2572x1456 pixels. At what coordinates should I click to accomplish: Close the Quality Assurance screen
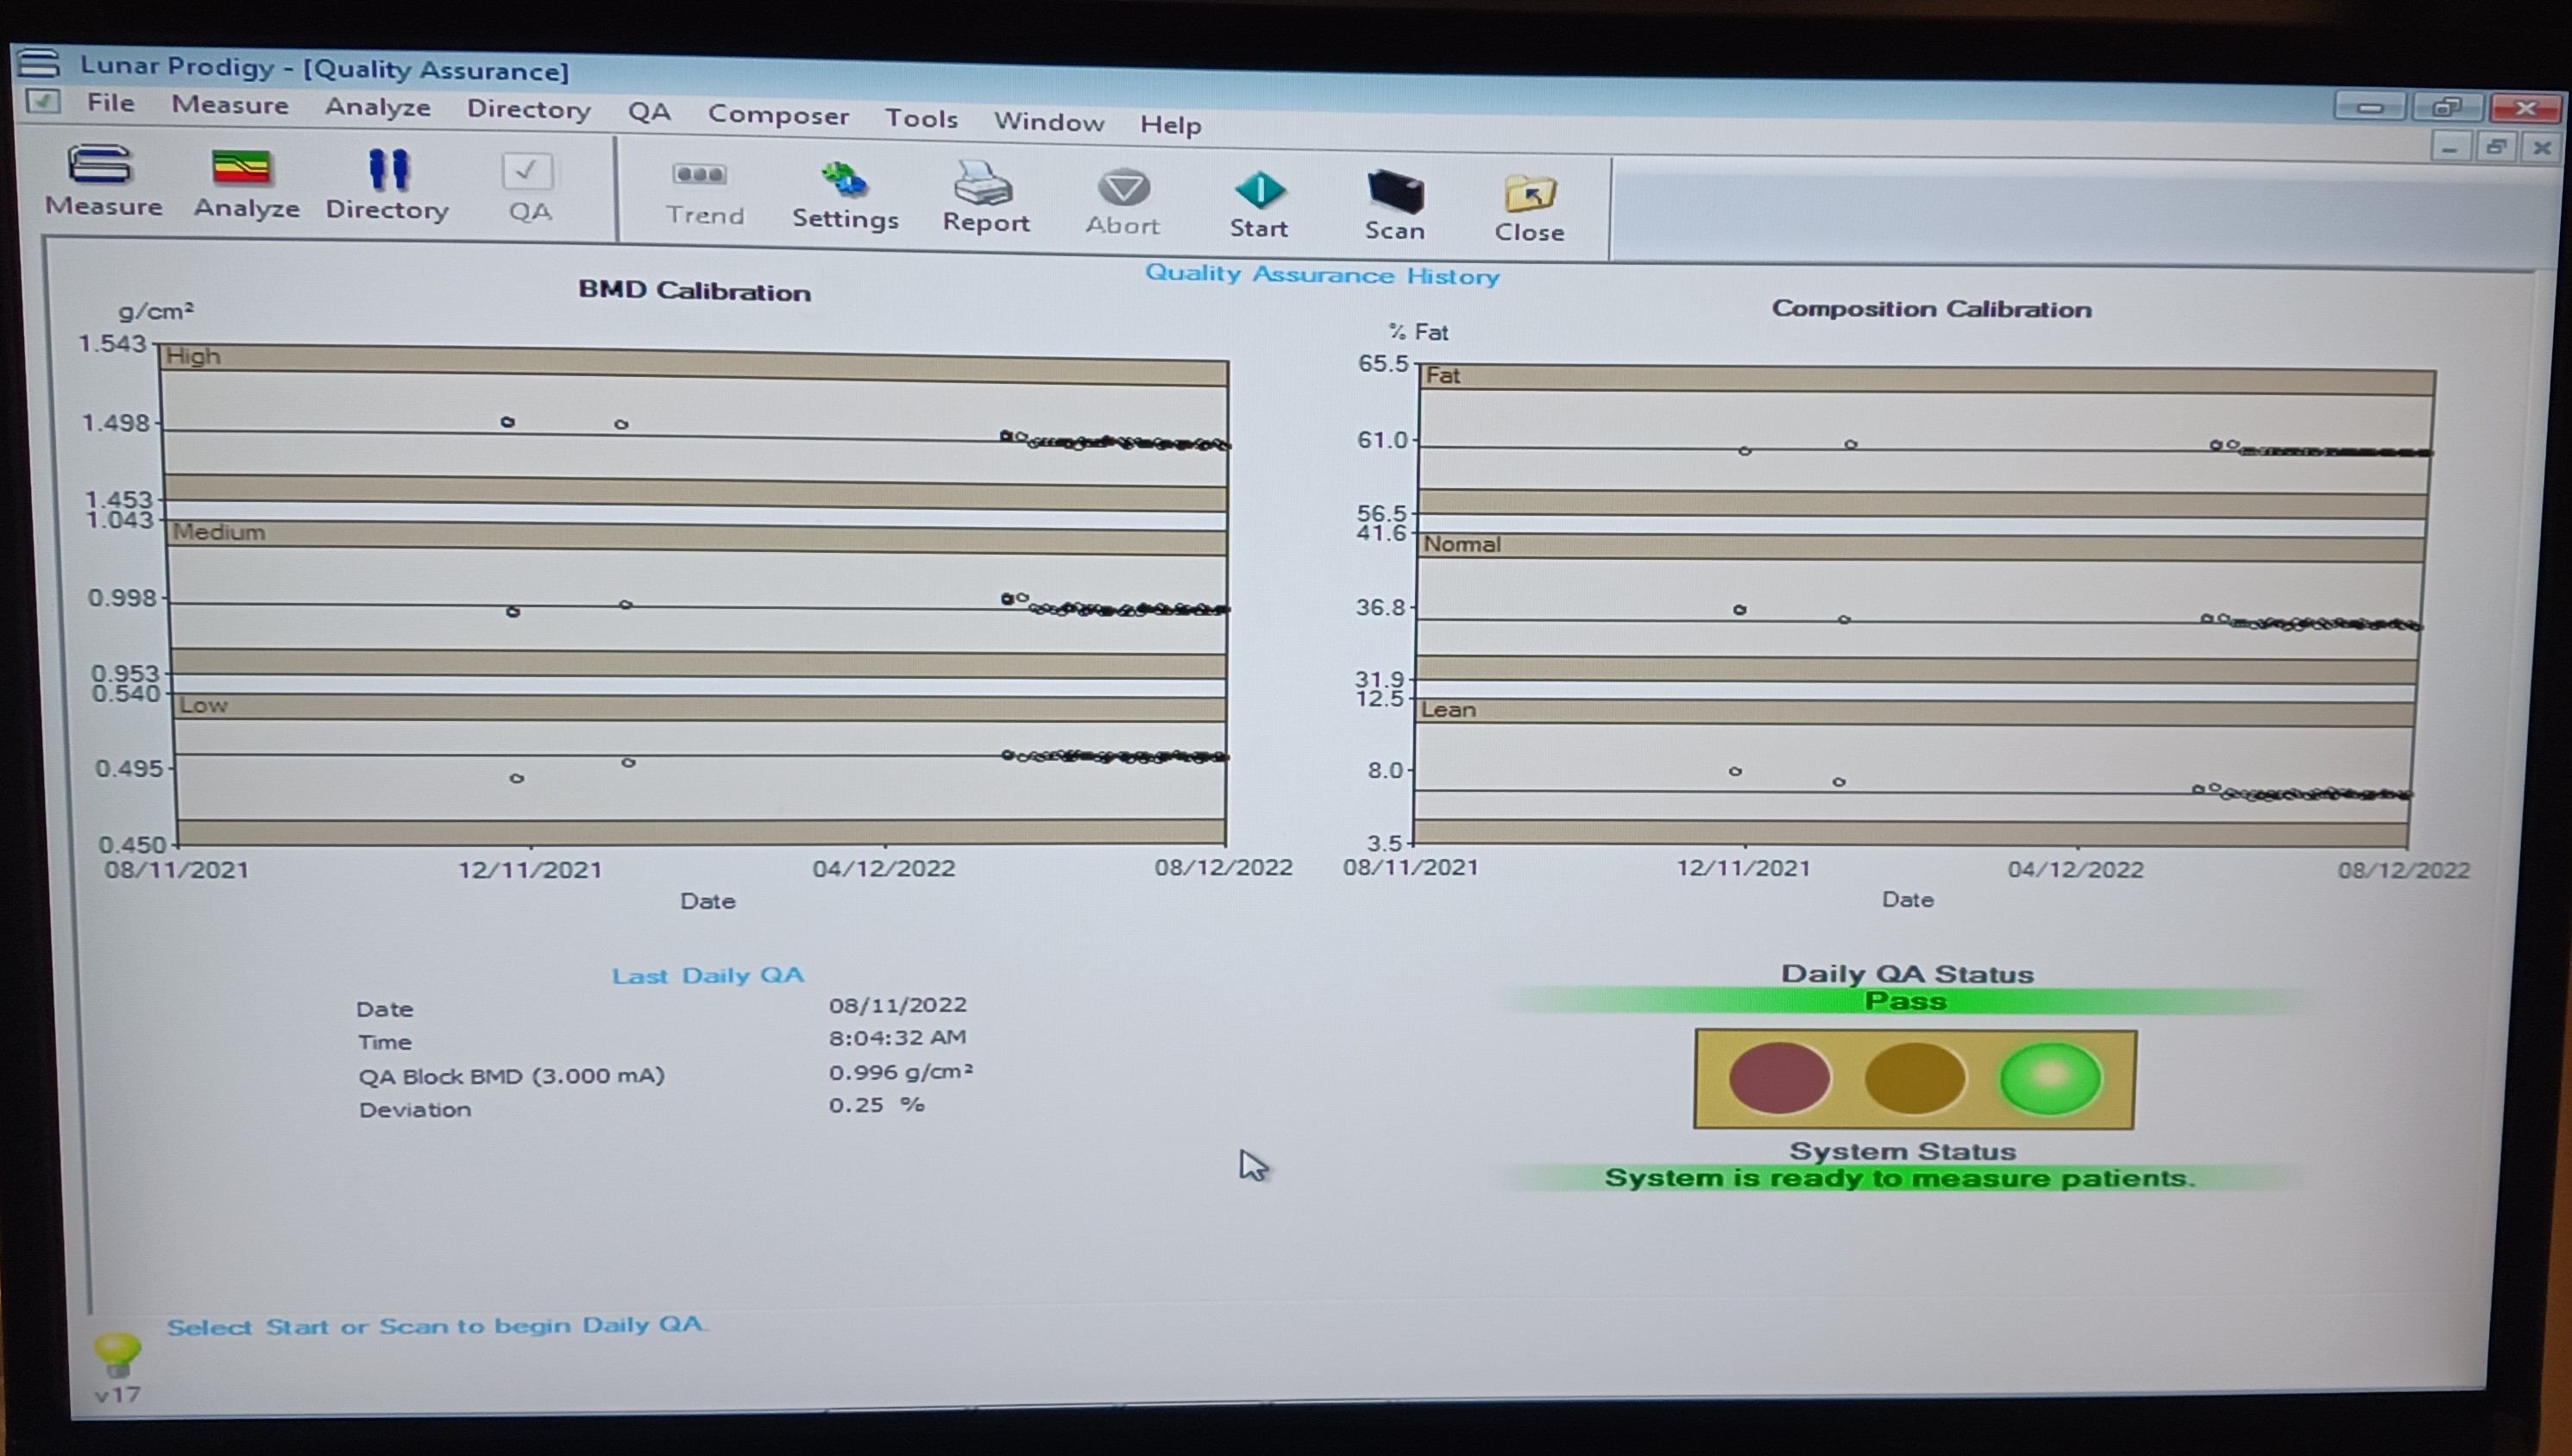click(x=1529, y=208)
